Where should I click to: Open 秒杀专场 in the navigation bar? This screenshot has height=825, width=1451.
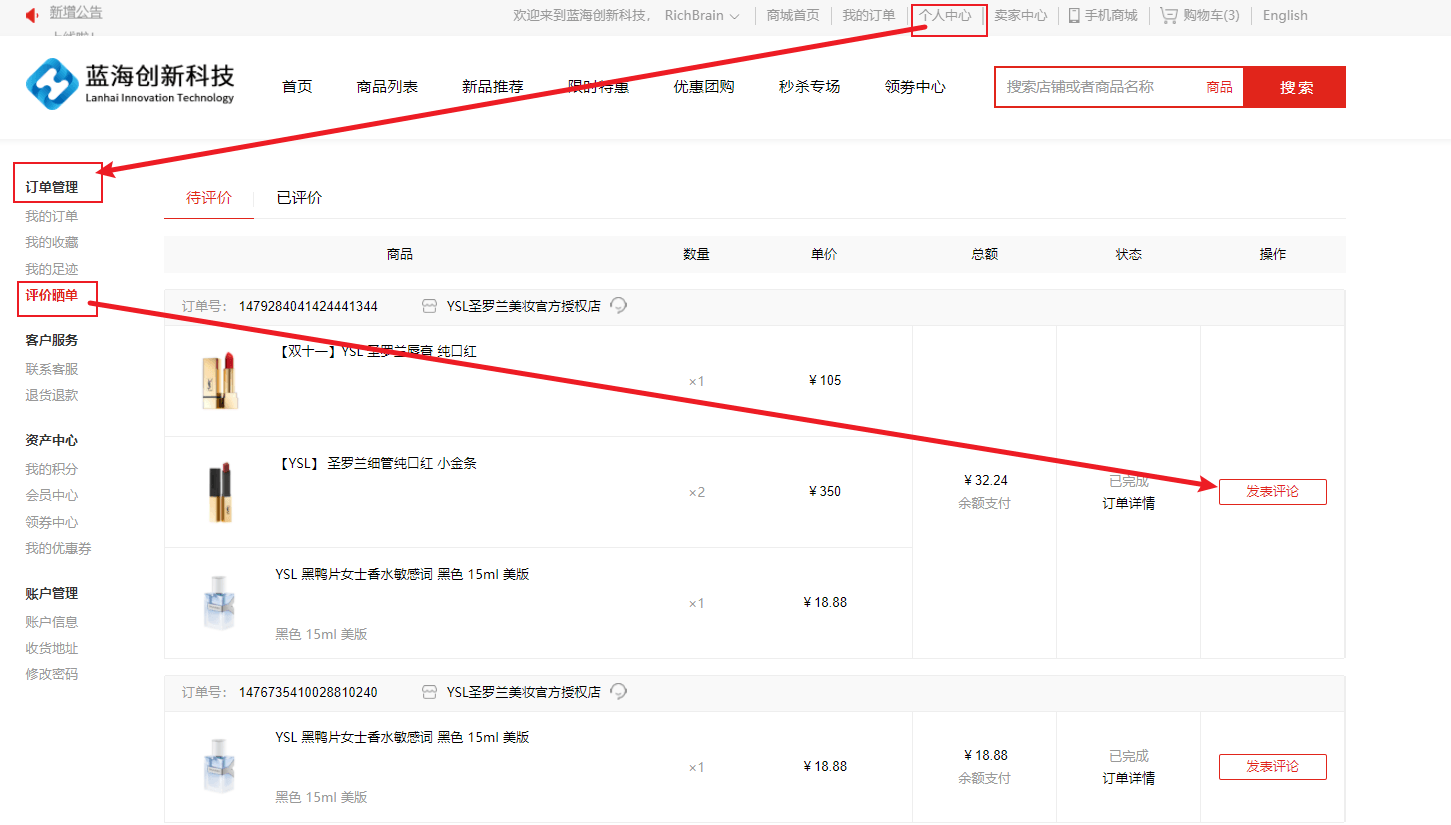(x=809, y=87)
